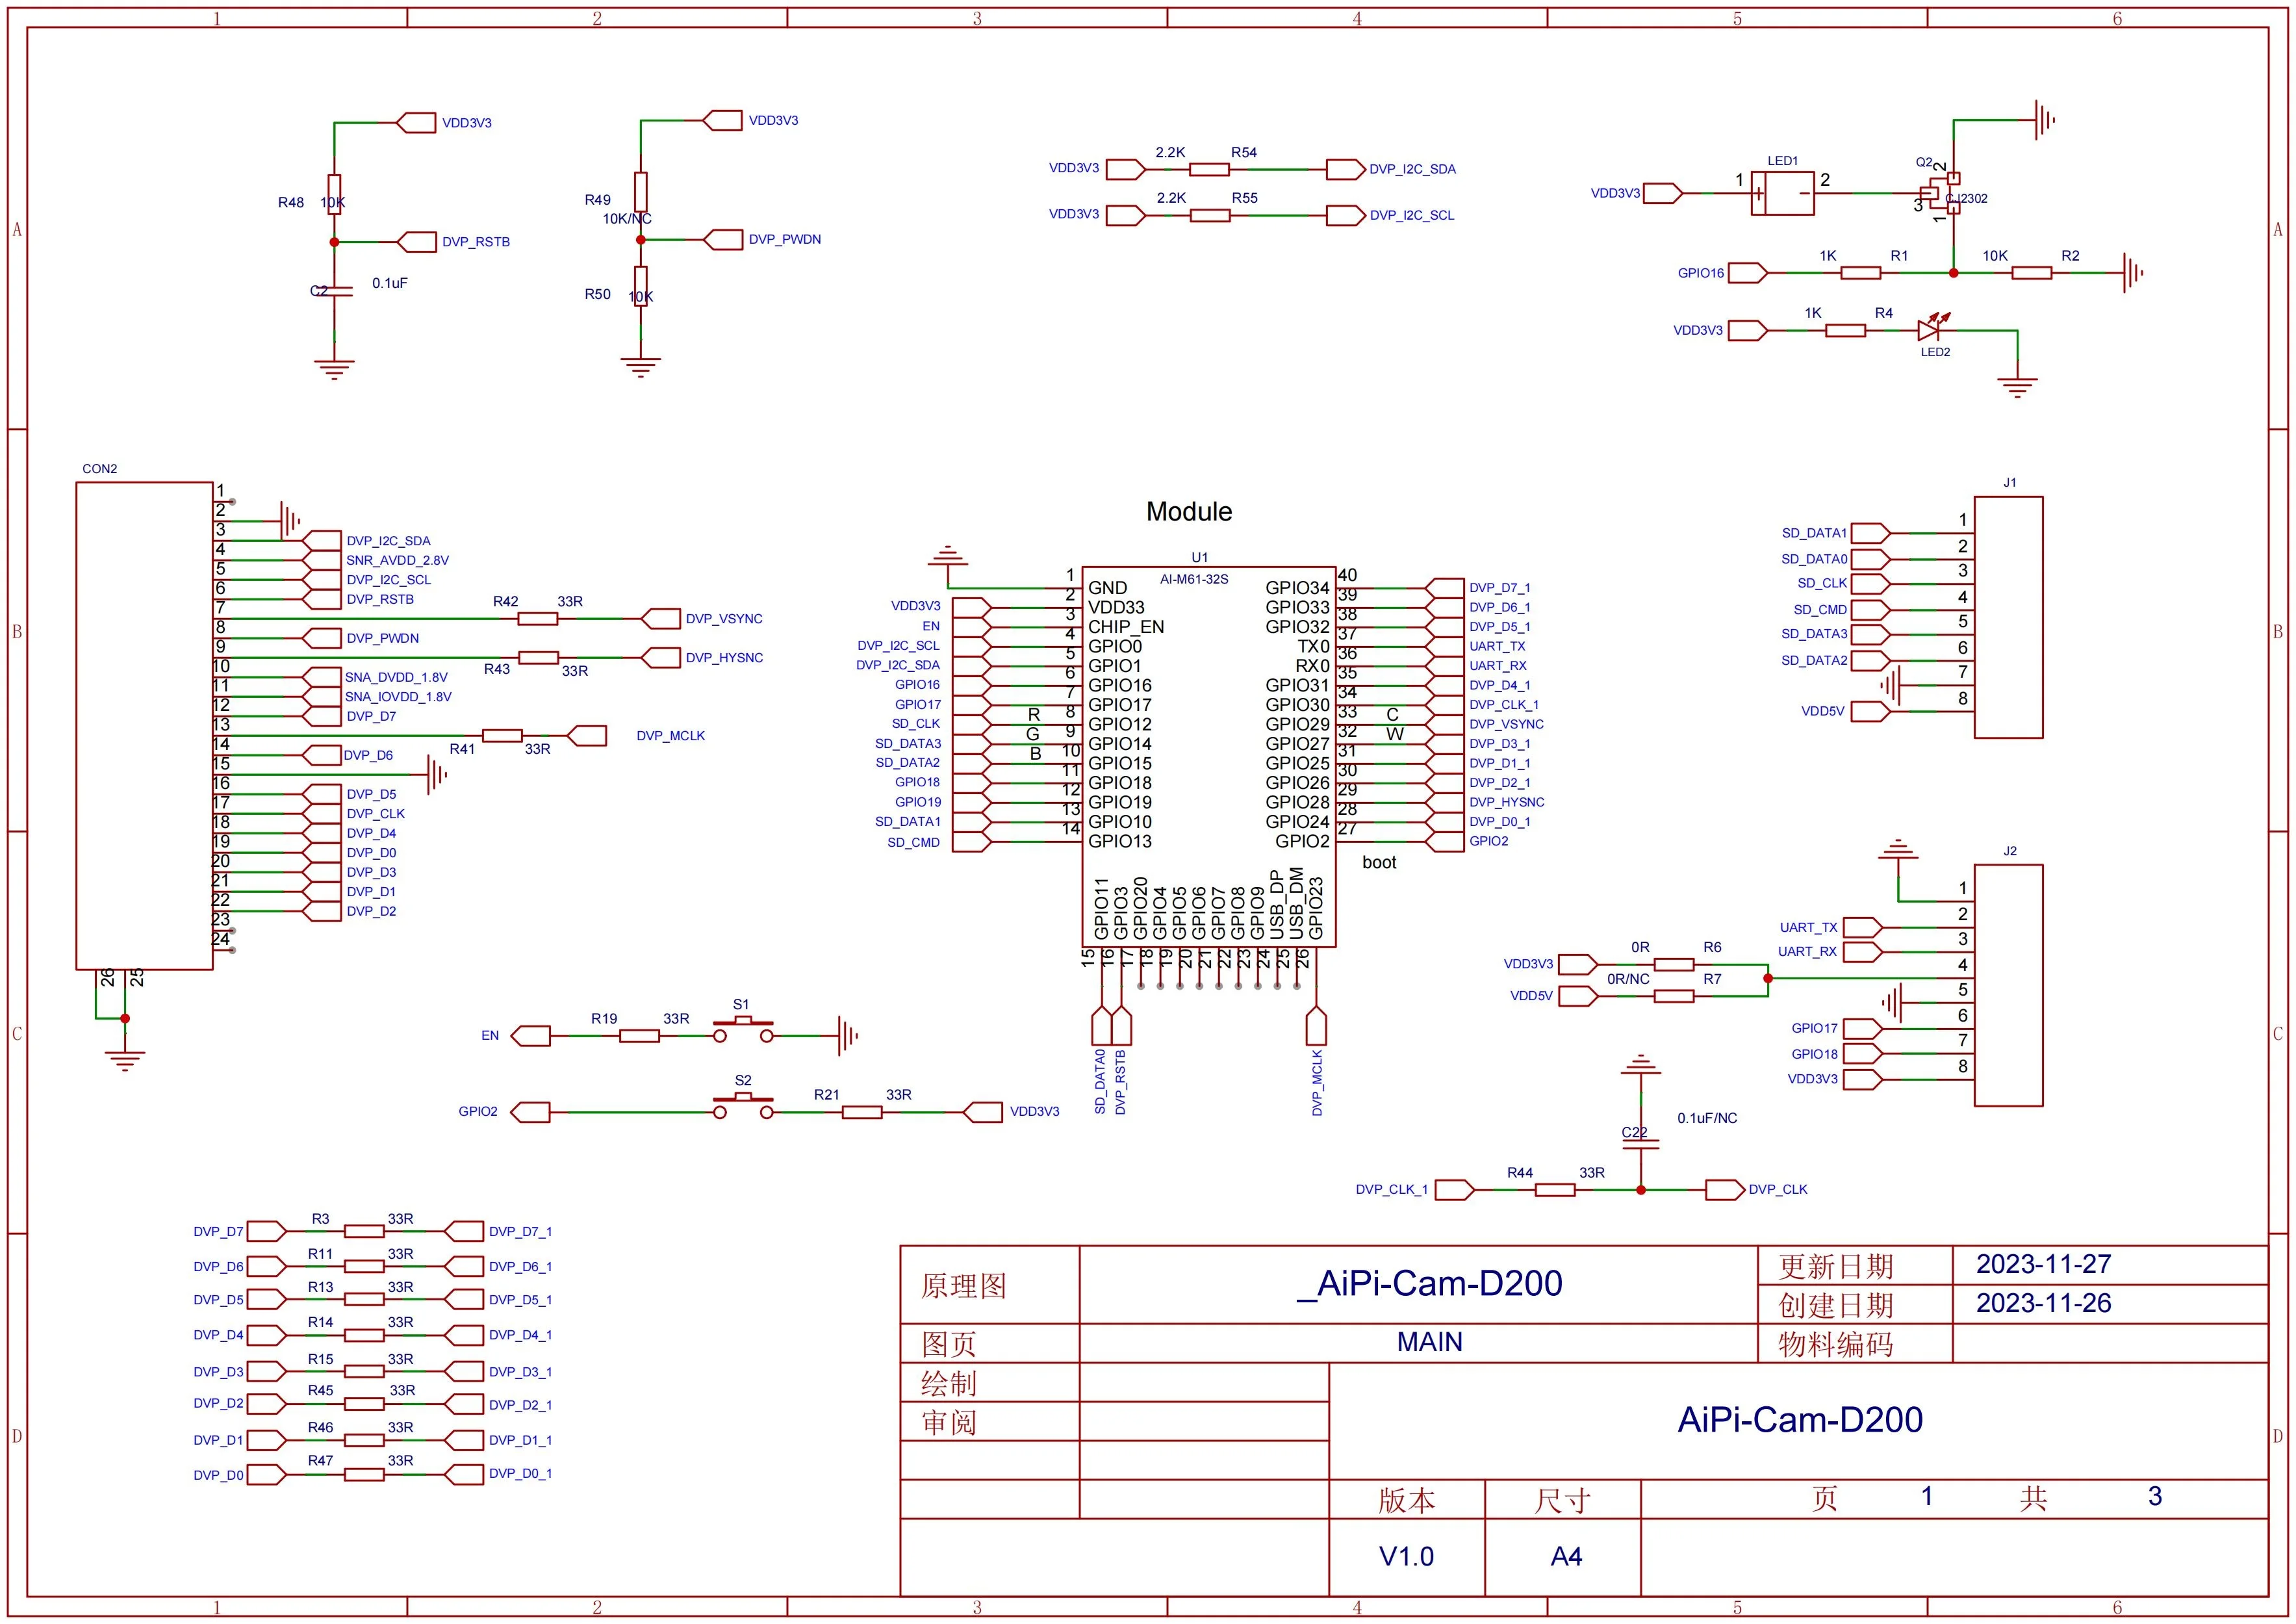This screenshot has height=1624, width=2296.
Task: Click the C2 0.1uF capacitor symbol
Action: [x=334, y=291]
